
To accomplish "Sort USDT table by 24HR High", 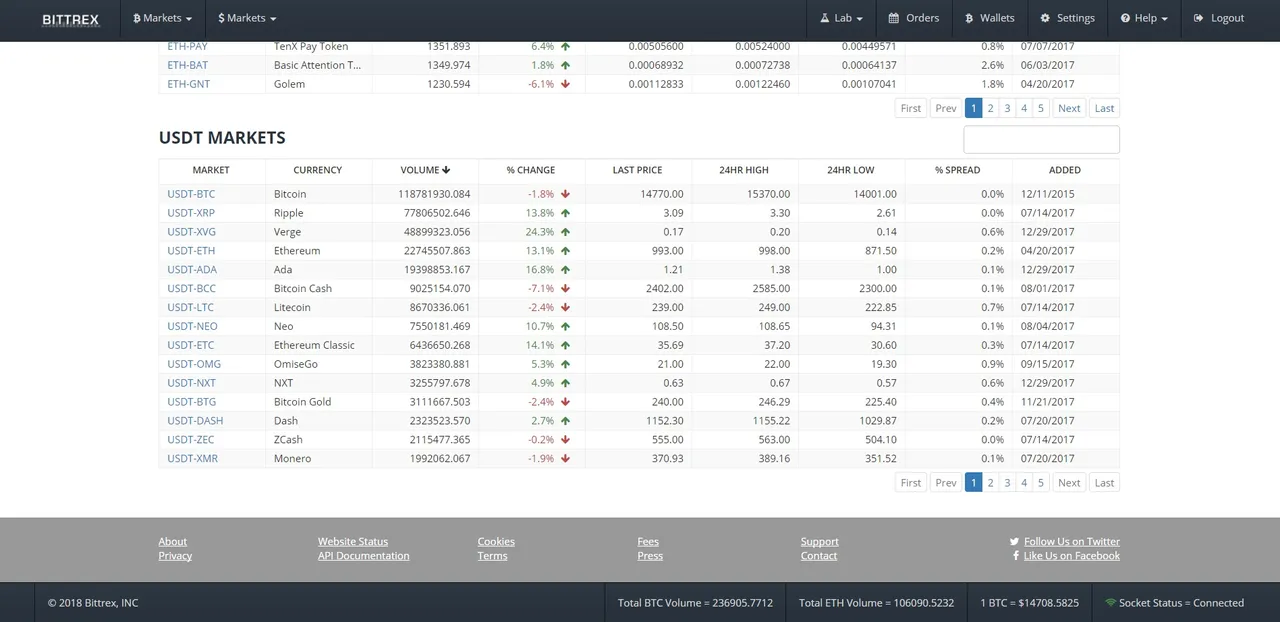I will [744, 170].
